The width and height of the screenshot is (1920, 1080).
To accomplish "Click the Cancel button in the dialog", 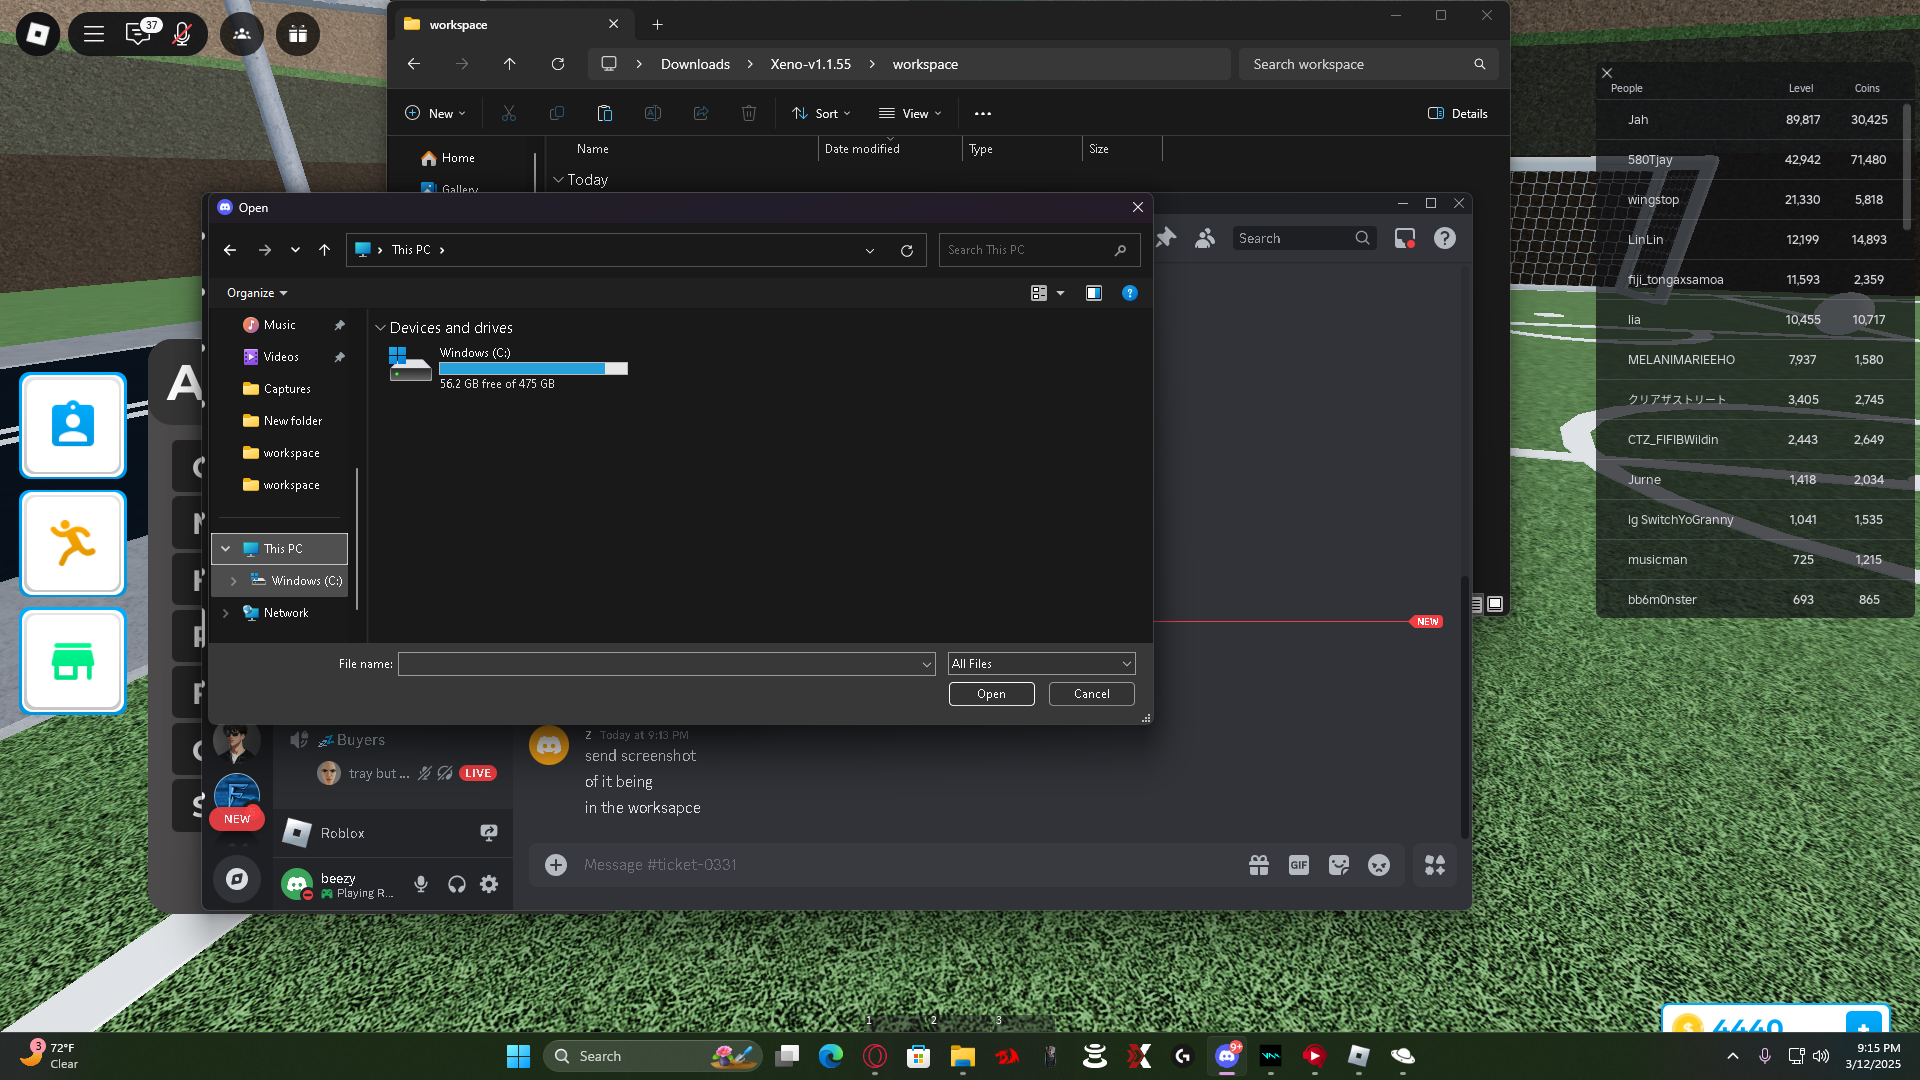I will coord(1091,694).
